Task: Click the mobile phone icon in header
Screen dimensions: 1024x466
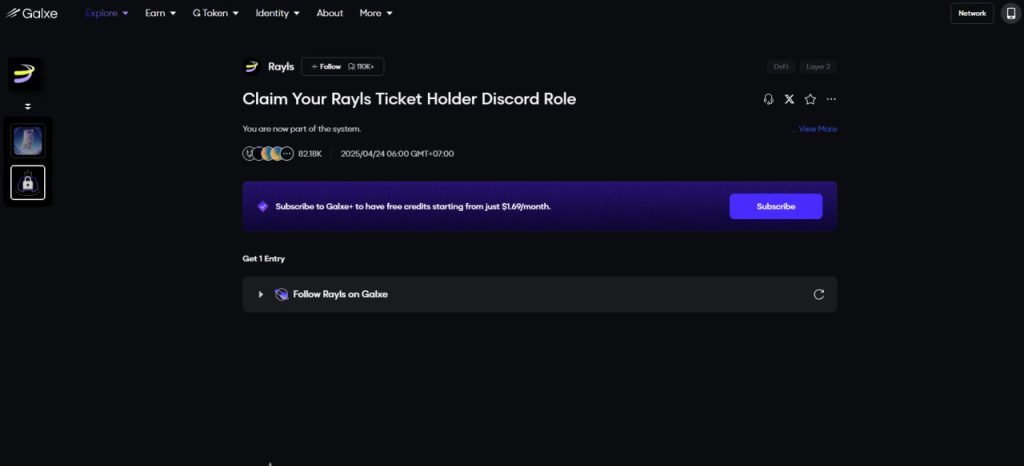Action: 1010,13
